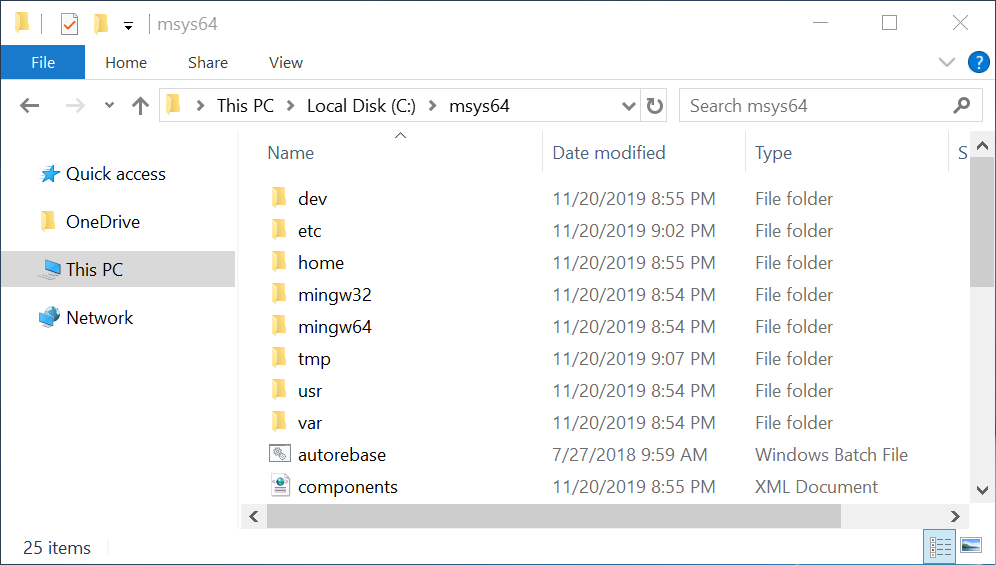Expand the ribbon with the chevron

[x=947, y=62]
